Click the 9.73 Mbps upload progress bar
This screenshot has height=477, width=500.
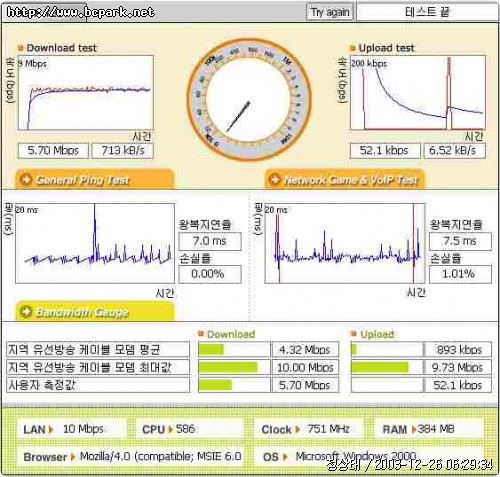[387, 367]
